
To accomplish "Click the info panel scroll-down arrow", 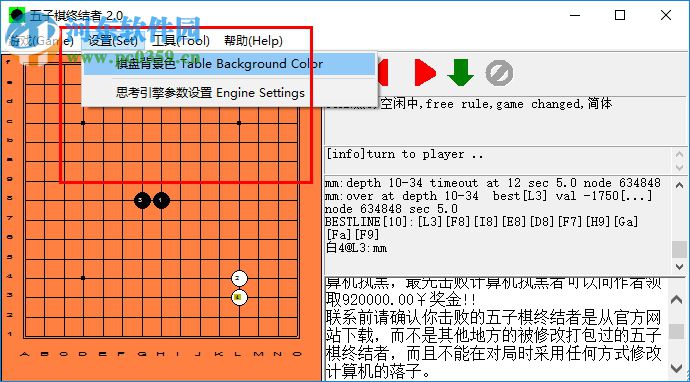I will [679, 167].
